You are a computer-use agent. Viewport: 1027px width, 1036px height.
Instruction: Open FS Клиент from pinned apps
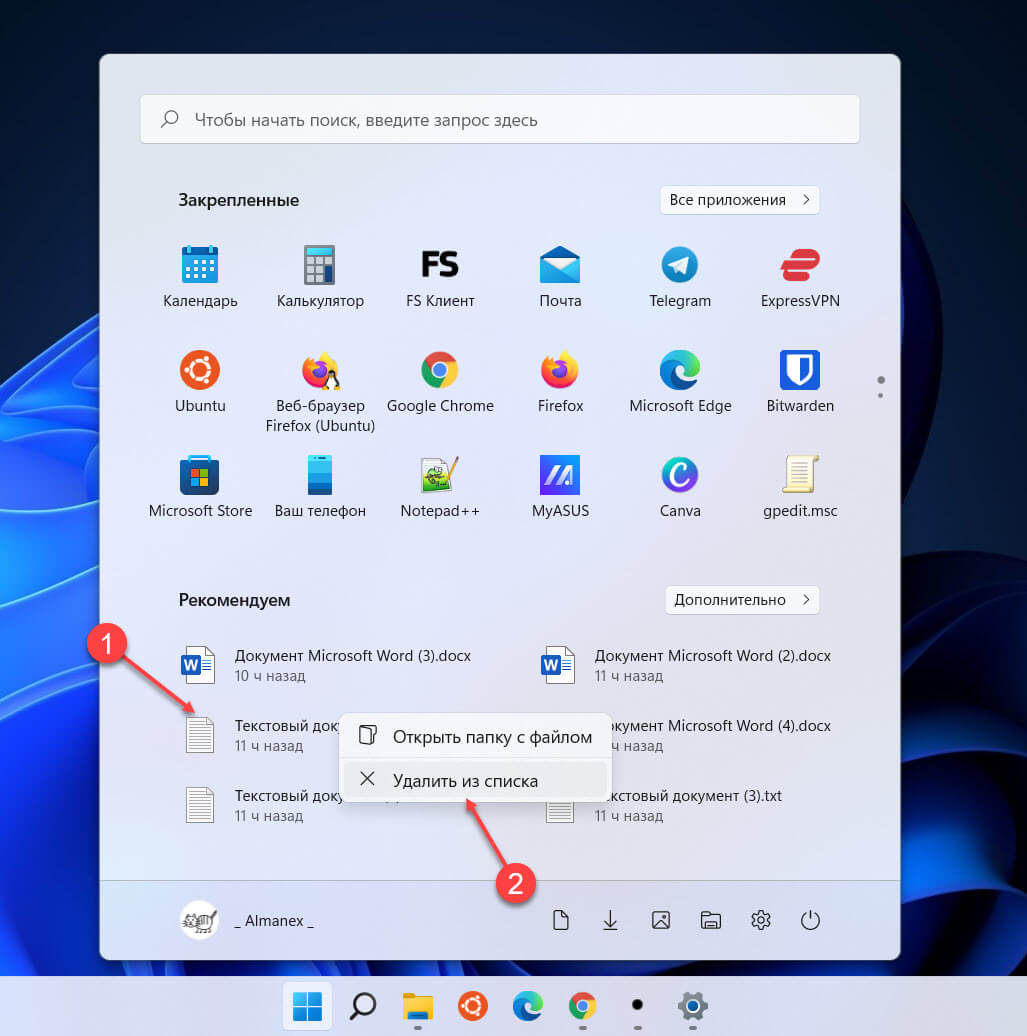point(440,277)
